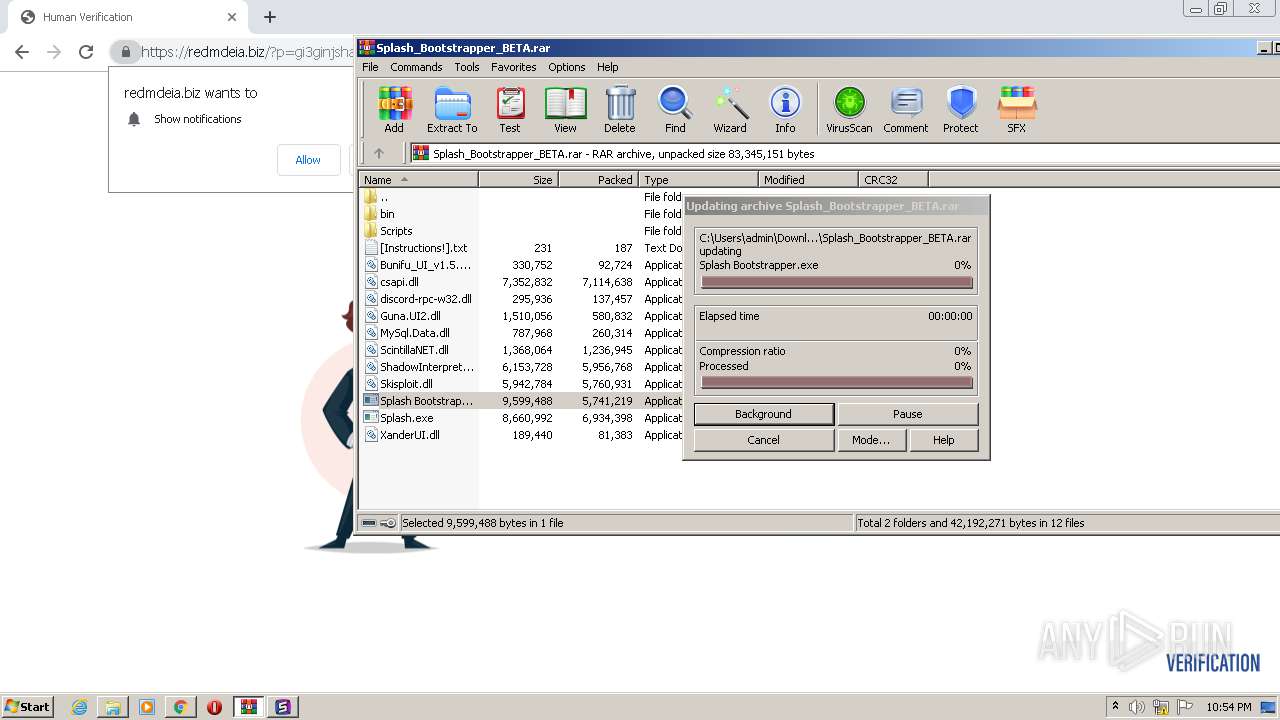Go back in Chrome
This screenshot has height=720, width=1280.
pos(22,52)
